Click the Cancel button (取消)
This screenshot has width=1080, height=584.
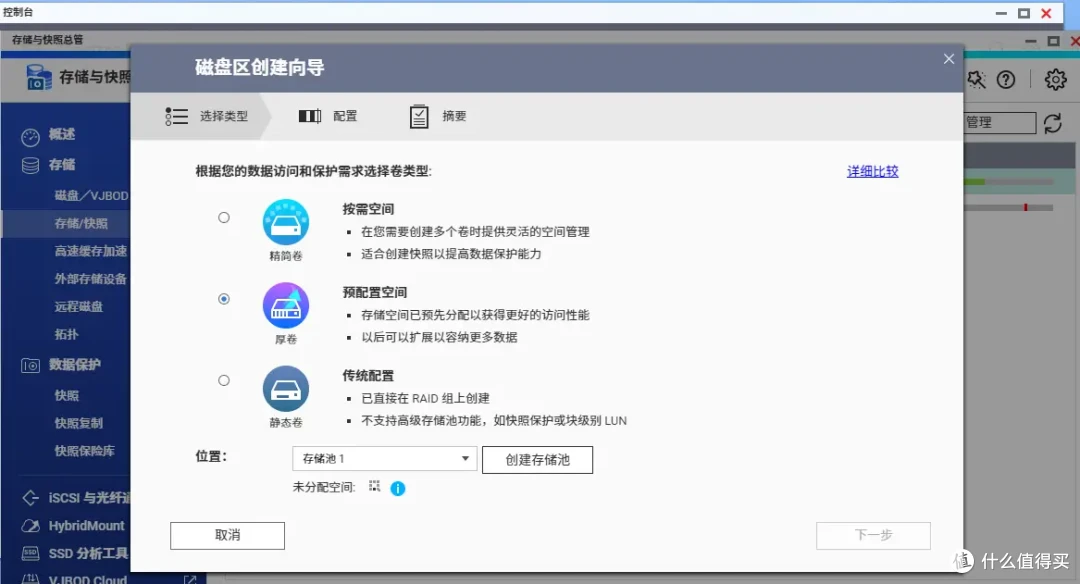(x=227, y=536)
